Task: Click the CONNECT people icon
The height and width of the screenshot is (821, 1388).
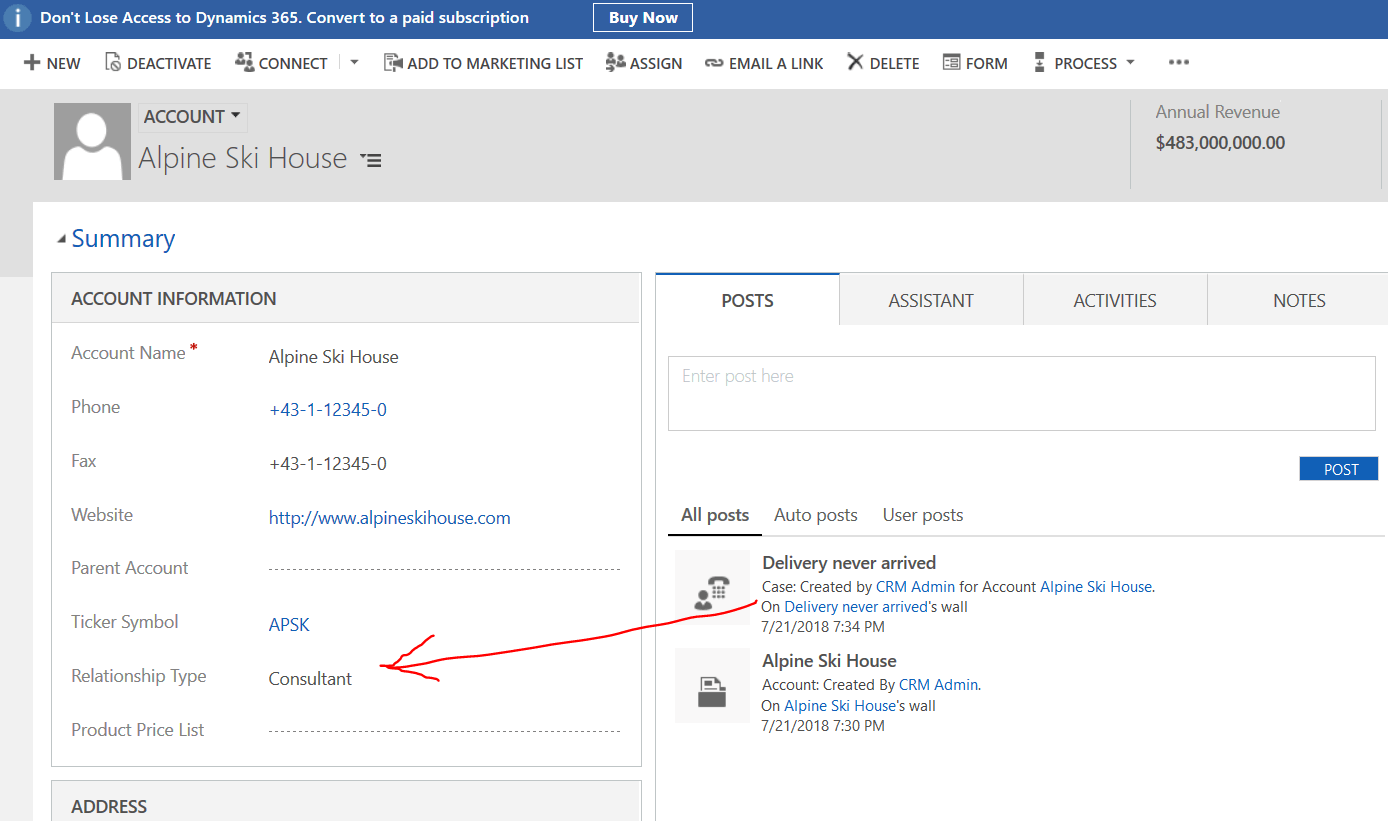Action: coord(244,62)
